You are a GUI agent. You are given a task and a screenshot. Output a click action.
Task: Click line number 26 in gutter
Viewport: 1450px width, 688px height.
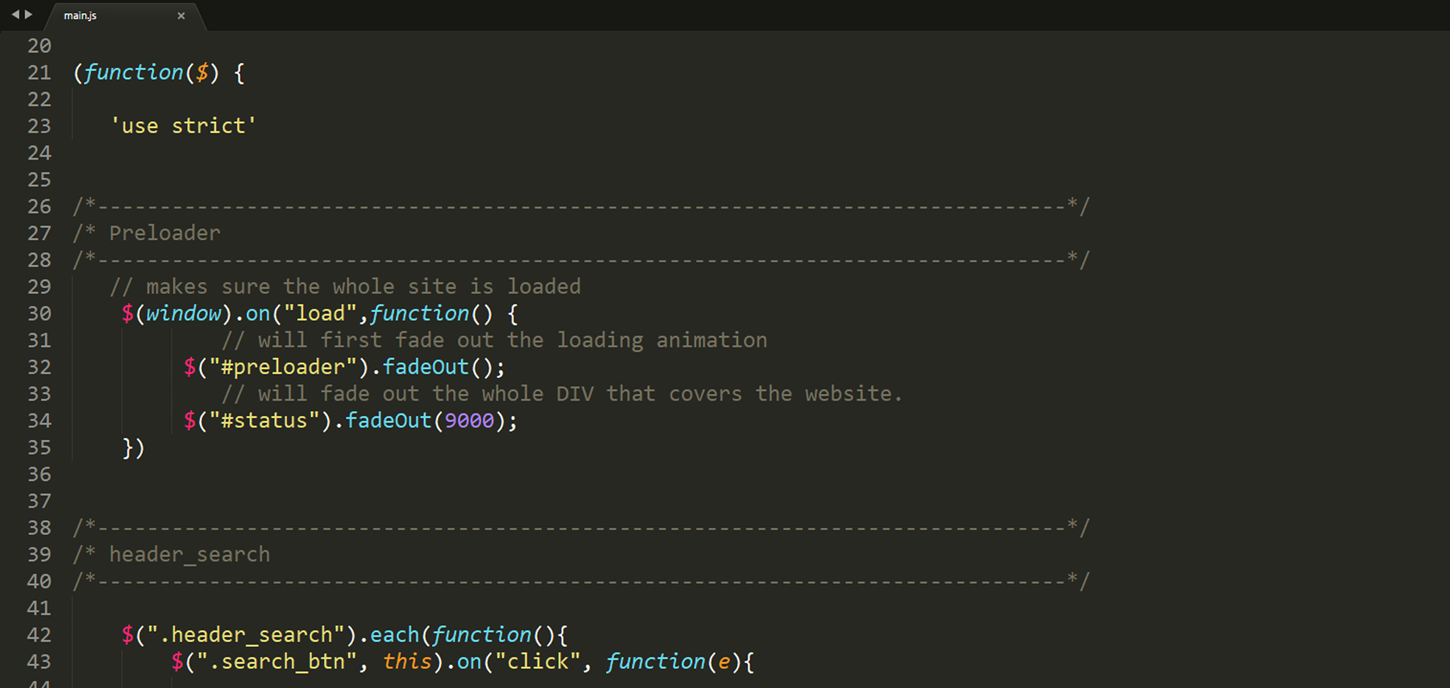(x=39, y=207)
